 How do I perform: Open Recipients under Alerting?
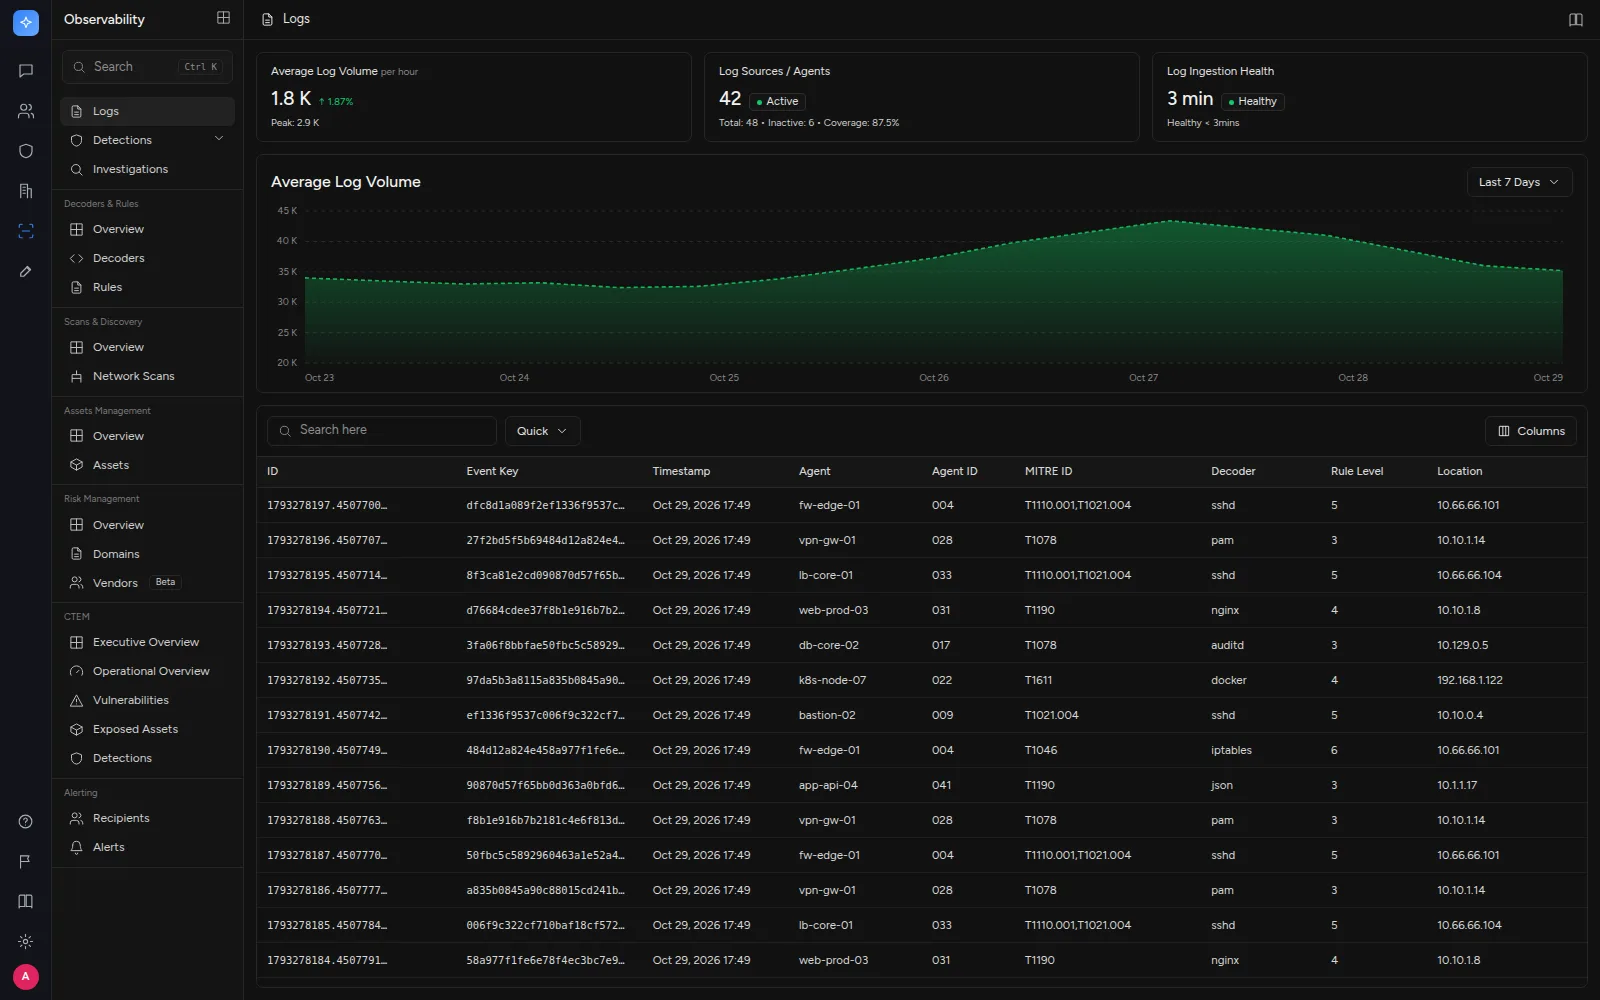click(x=147, y=818)
